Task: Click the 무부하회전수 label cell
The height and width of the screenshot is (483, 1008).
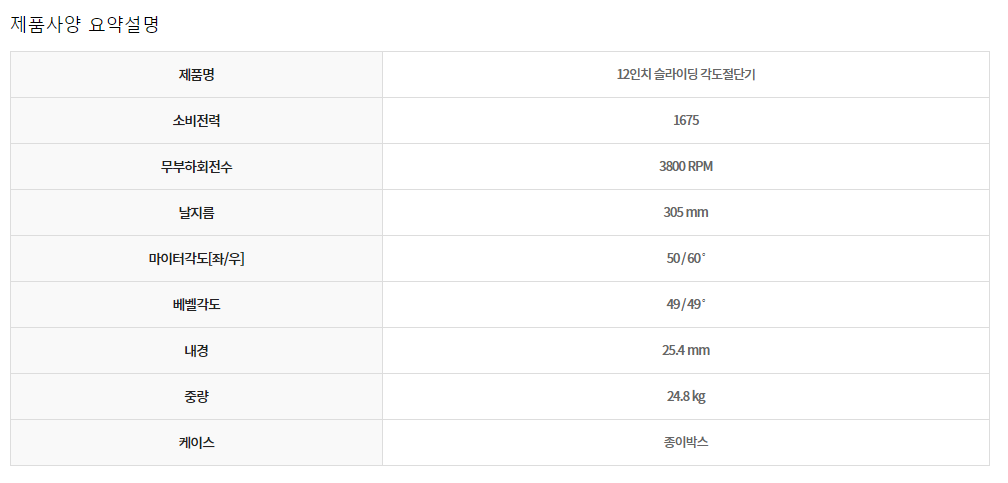Action: [196, 167]
